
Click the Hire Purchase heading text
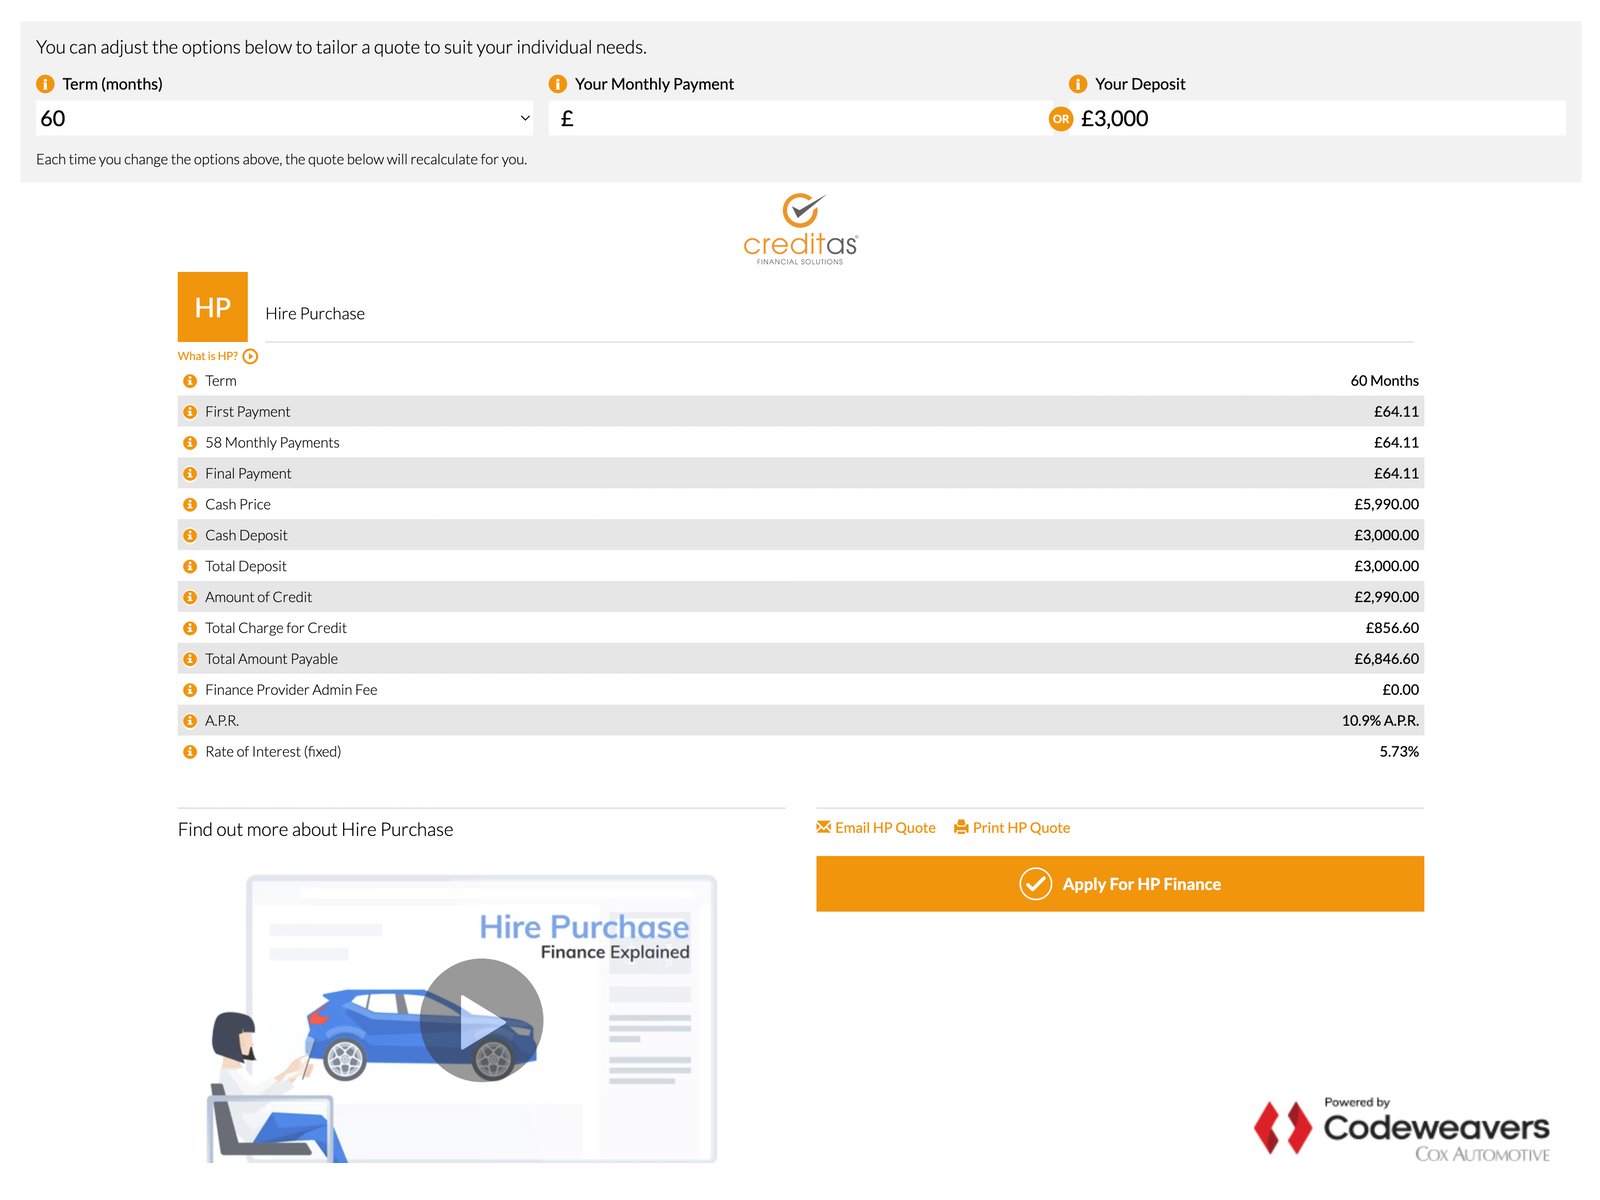point(315,314)
